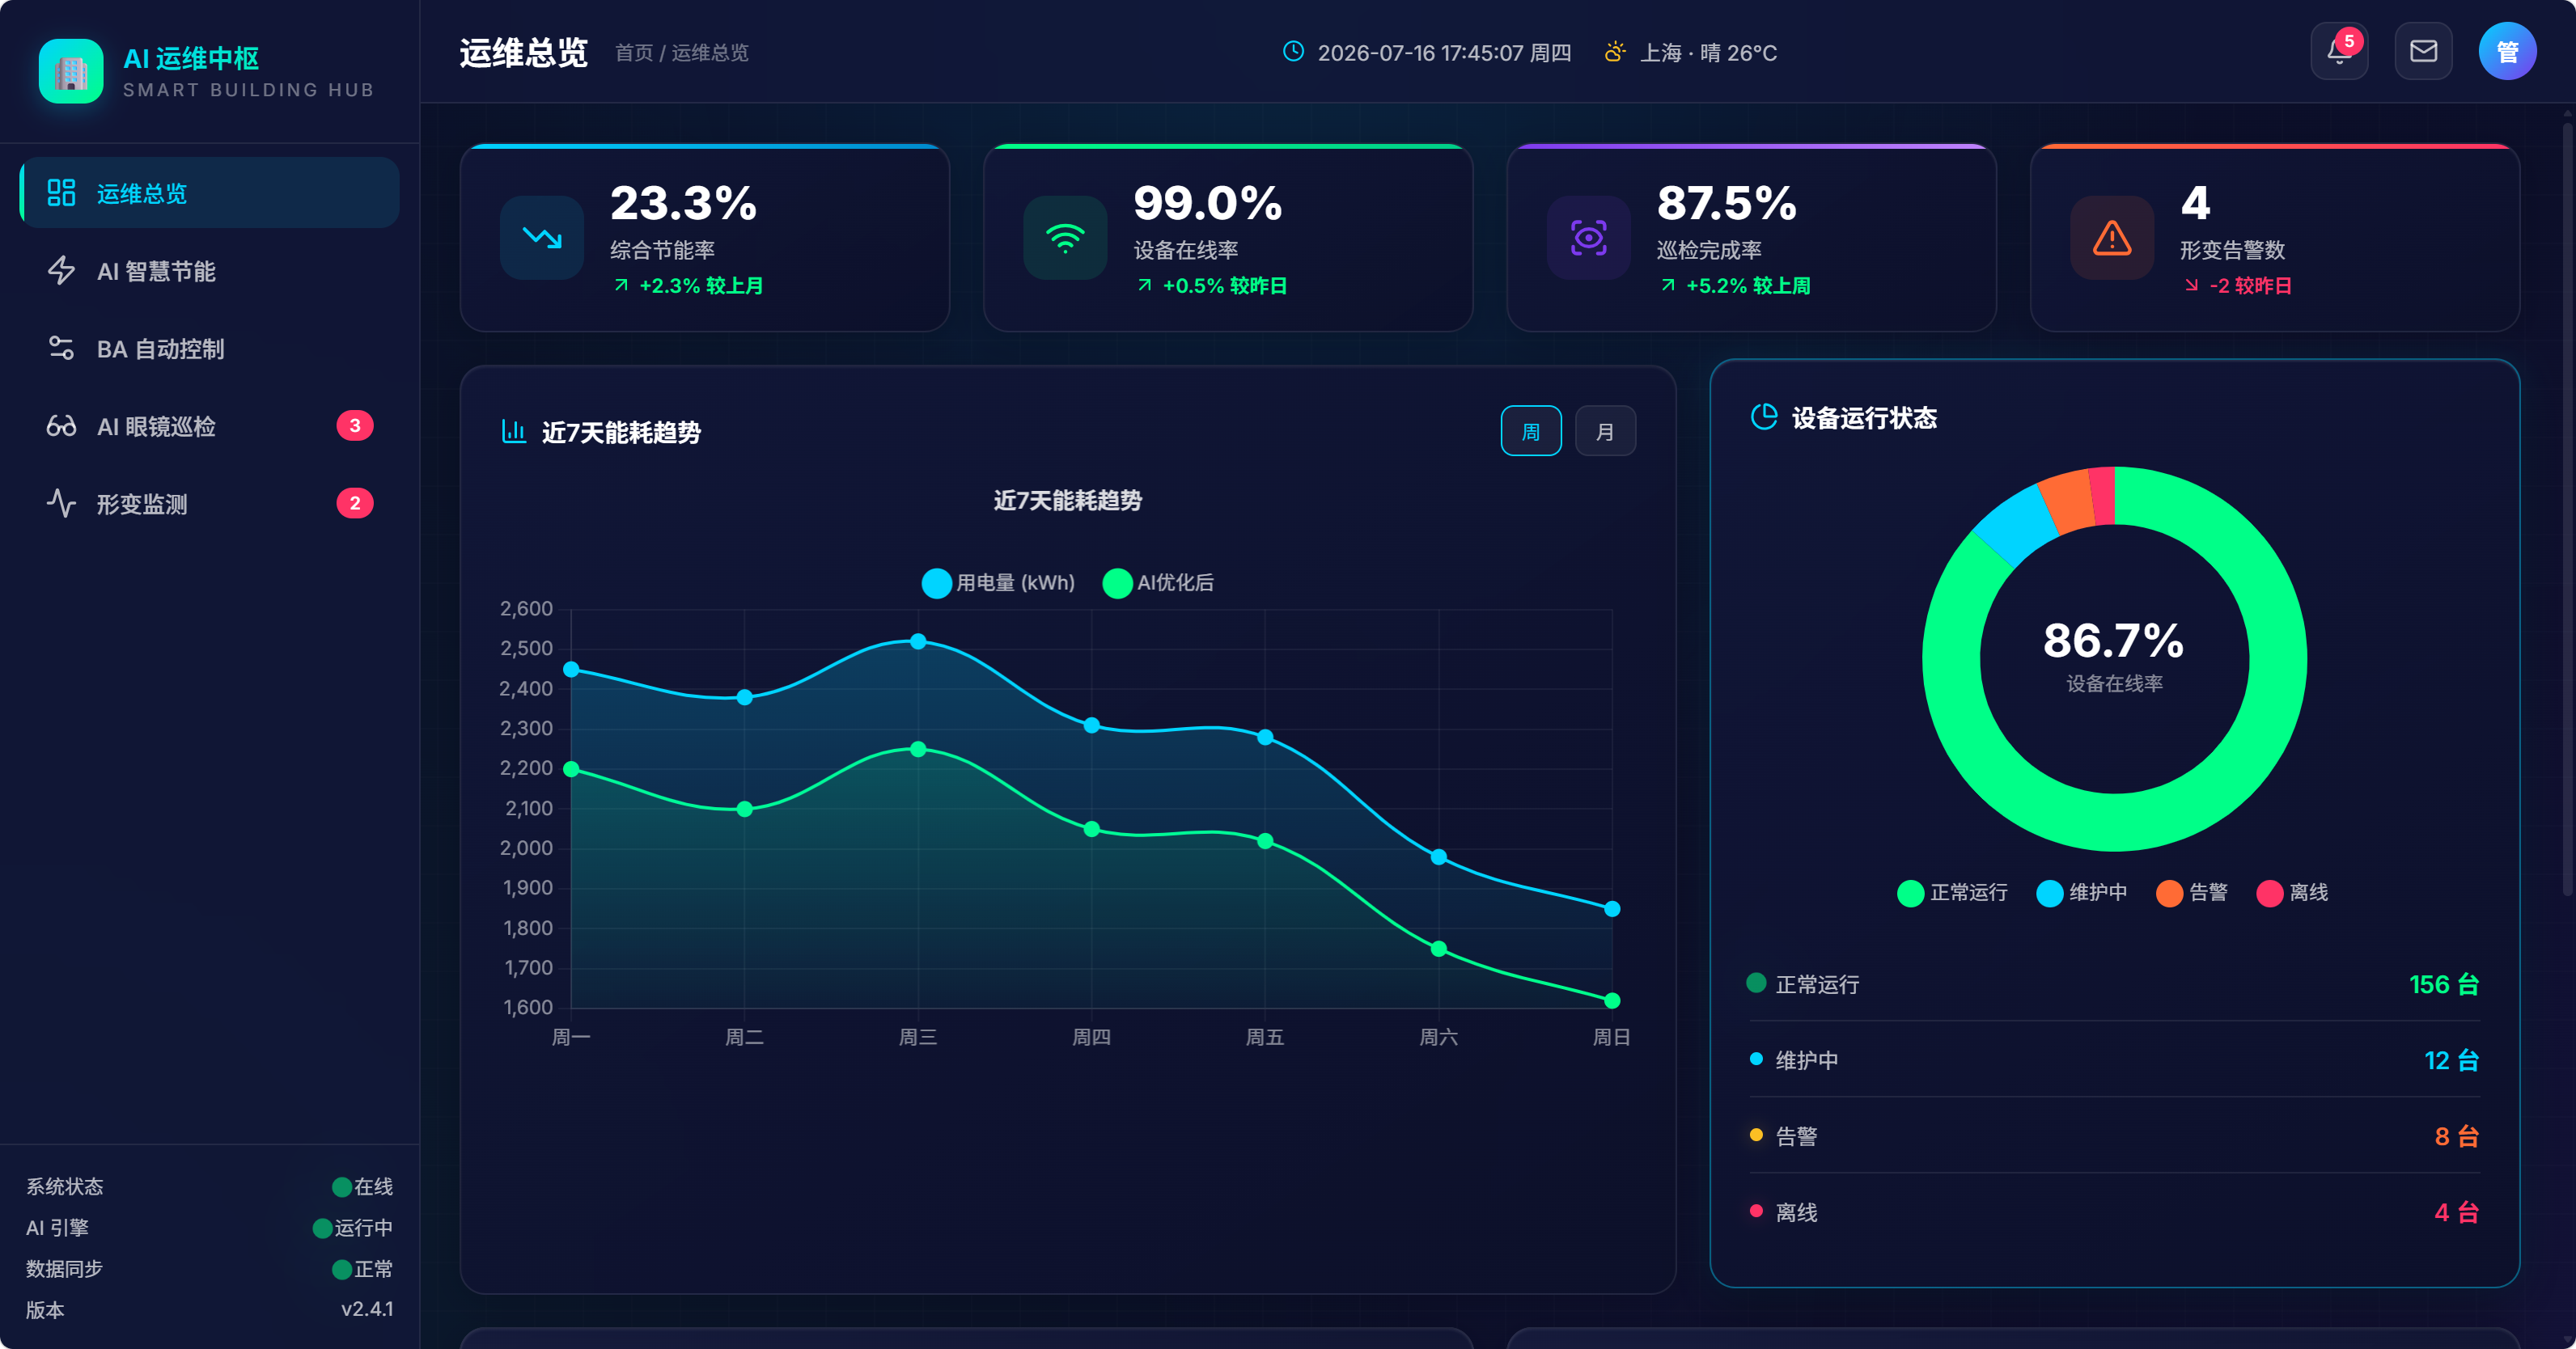
Task: Click the -2 较昨日 trend text
Action: pos(2250,286)
